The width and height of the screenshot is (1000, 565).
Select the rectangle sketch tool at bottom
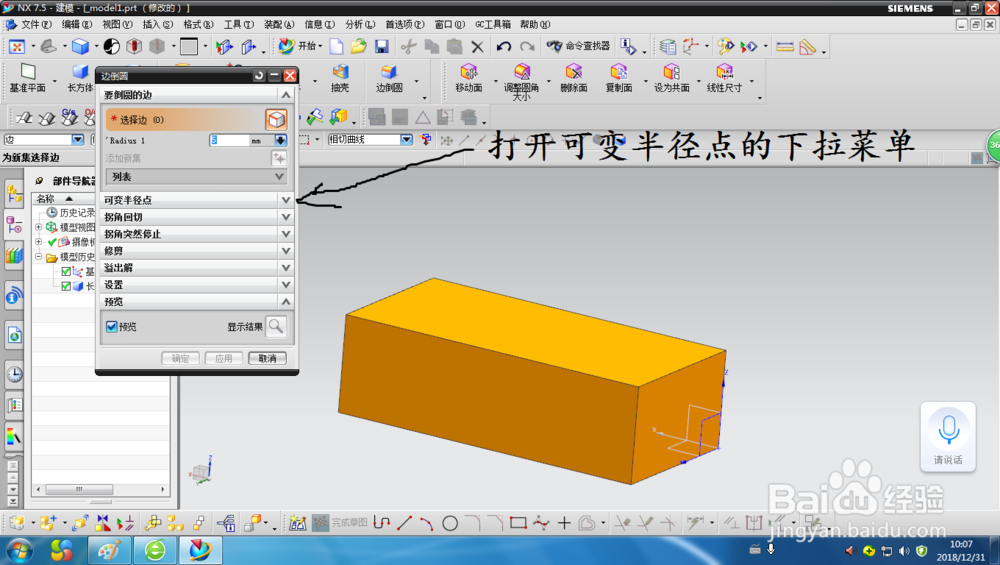(518, 524)
